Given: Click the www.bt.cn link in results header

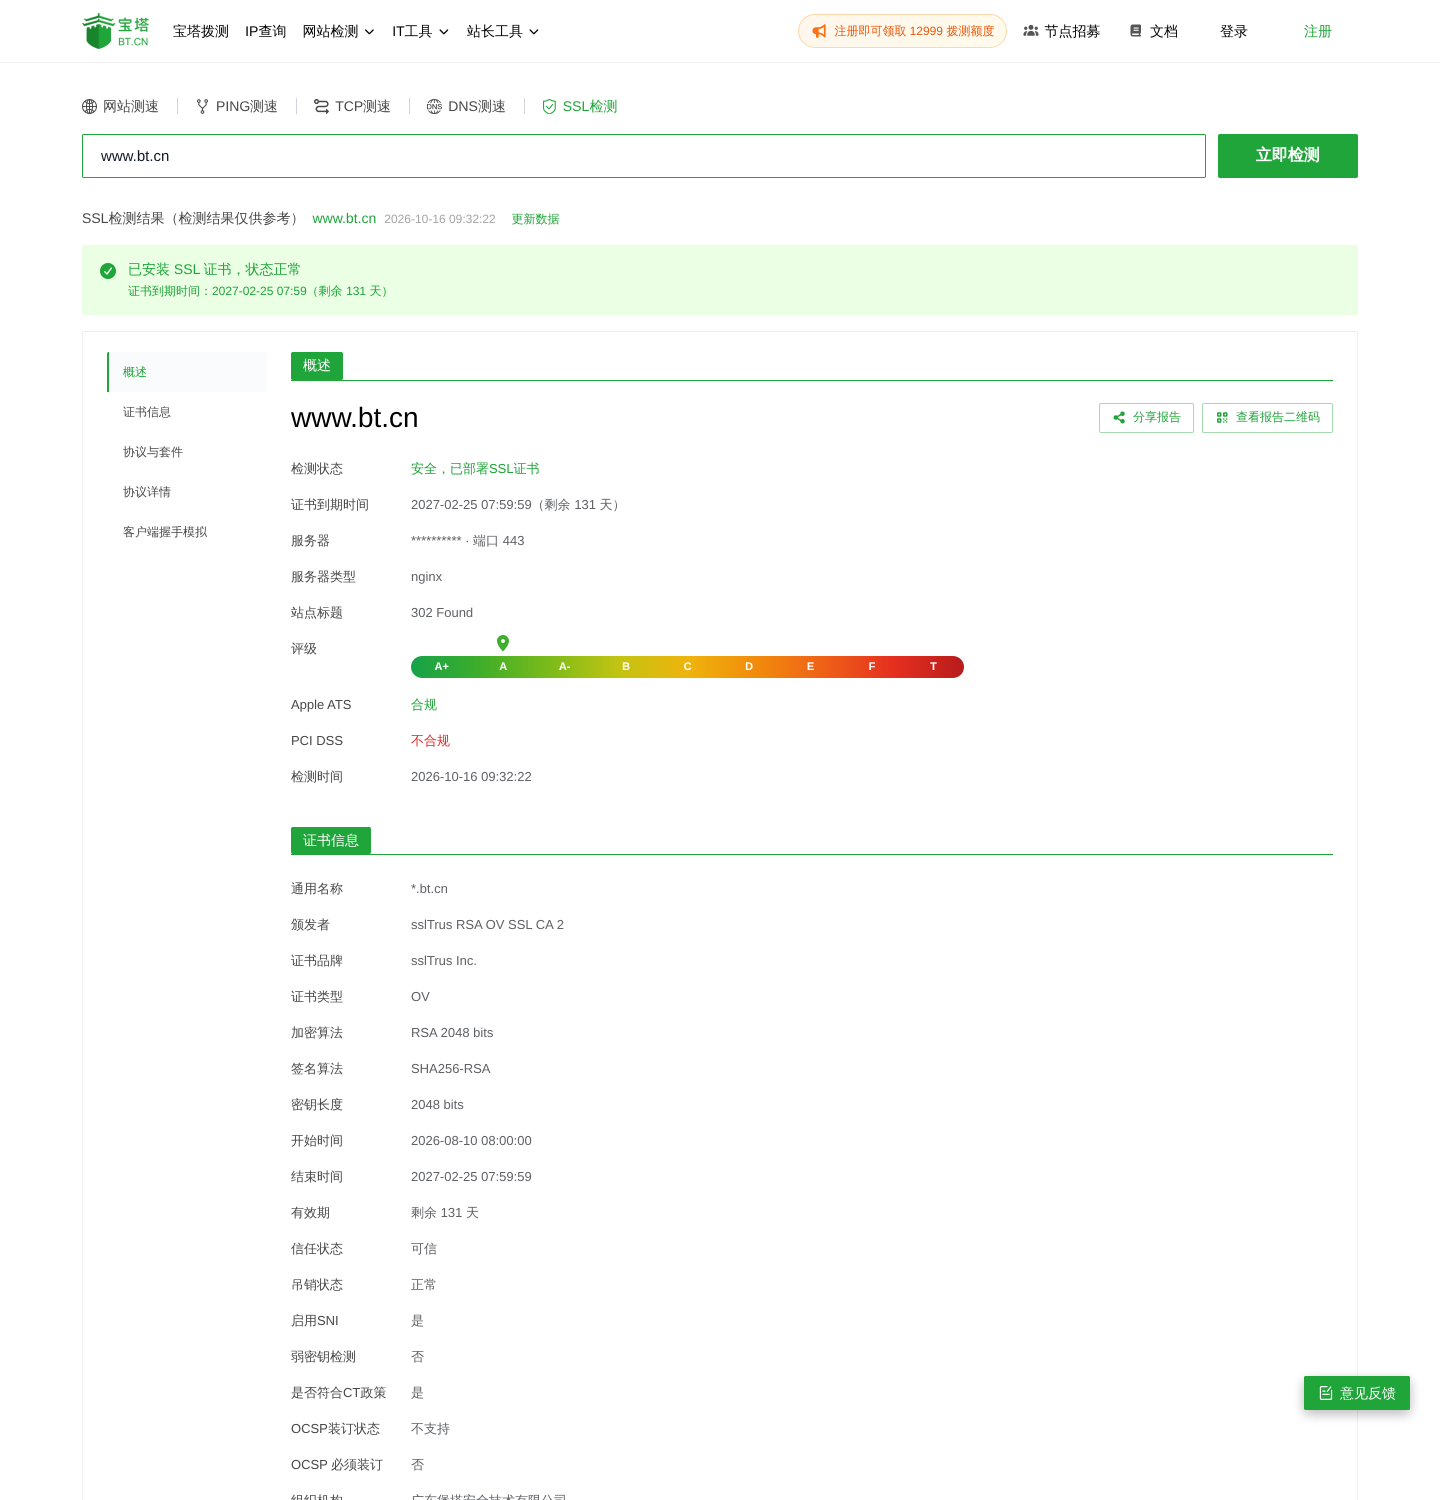Looking at the screenshot, I should [x=344, y=219].
